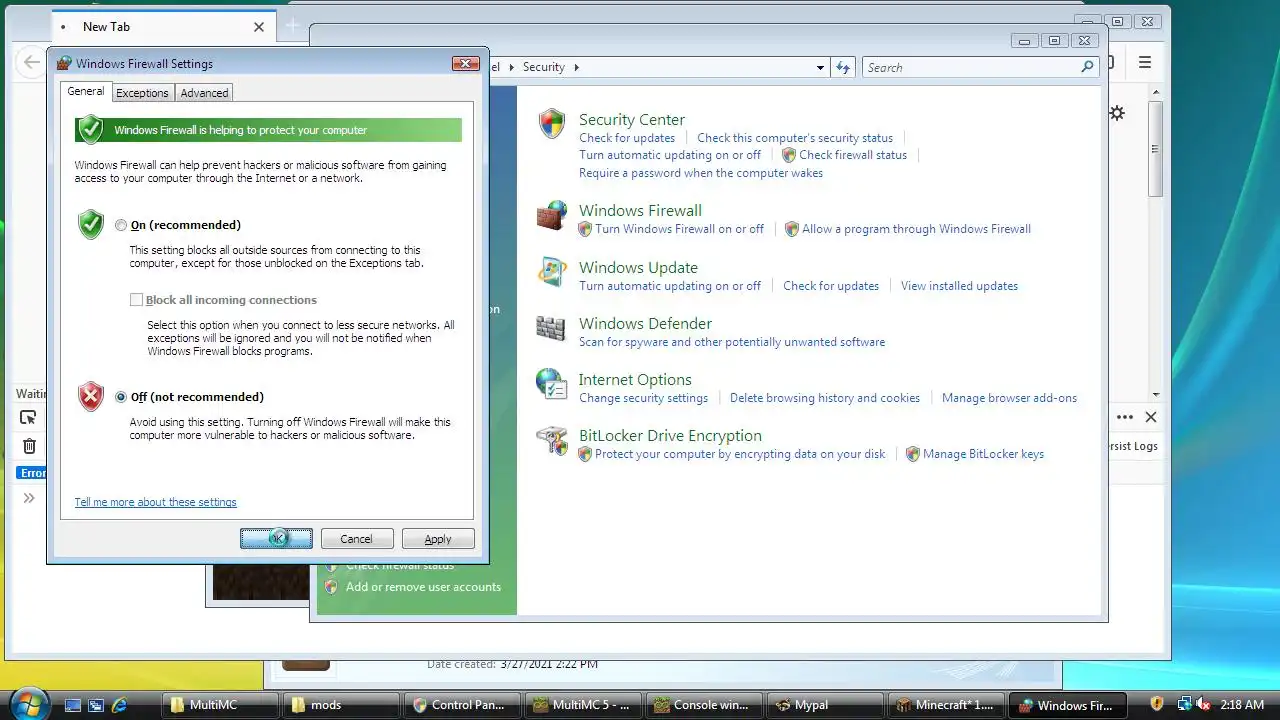The image size is (1280, 720).
Task: Click the green shield beside On (recommended)
Action: [91, 224]
